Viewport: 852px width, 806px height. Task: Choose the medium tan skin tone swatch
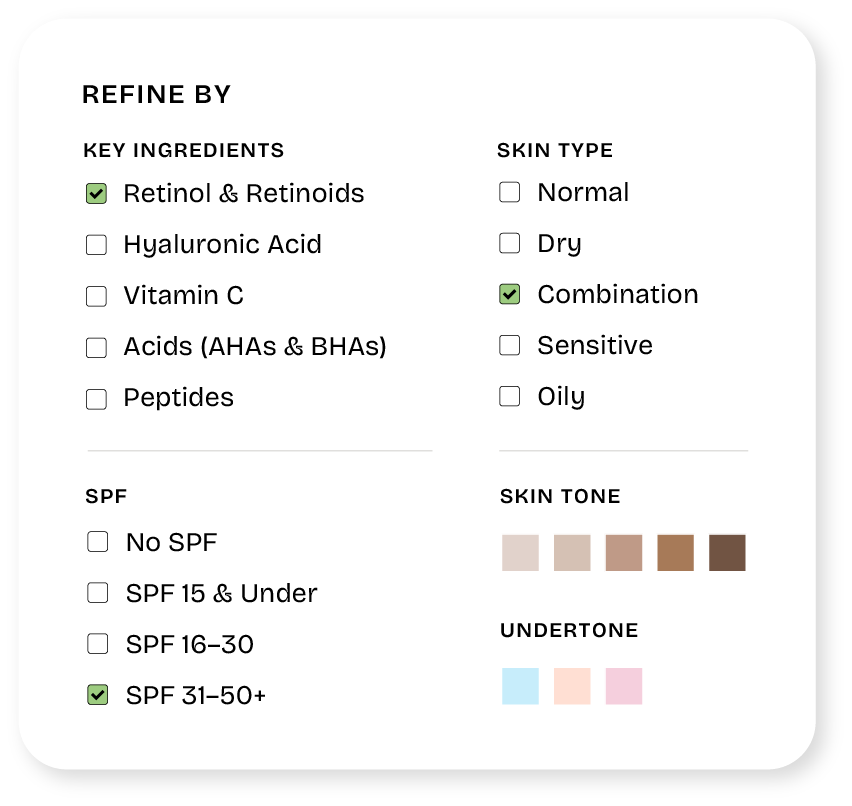click(x=675, y=553)
